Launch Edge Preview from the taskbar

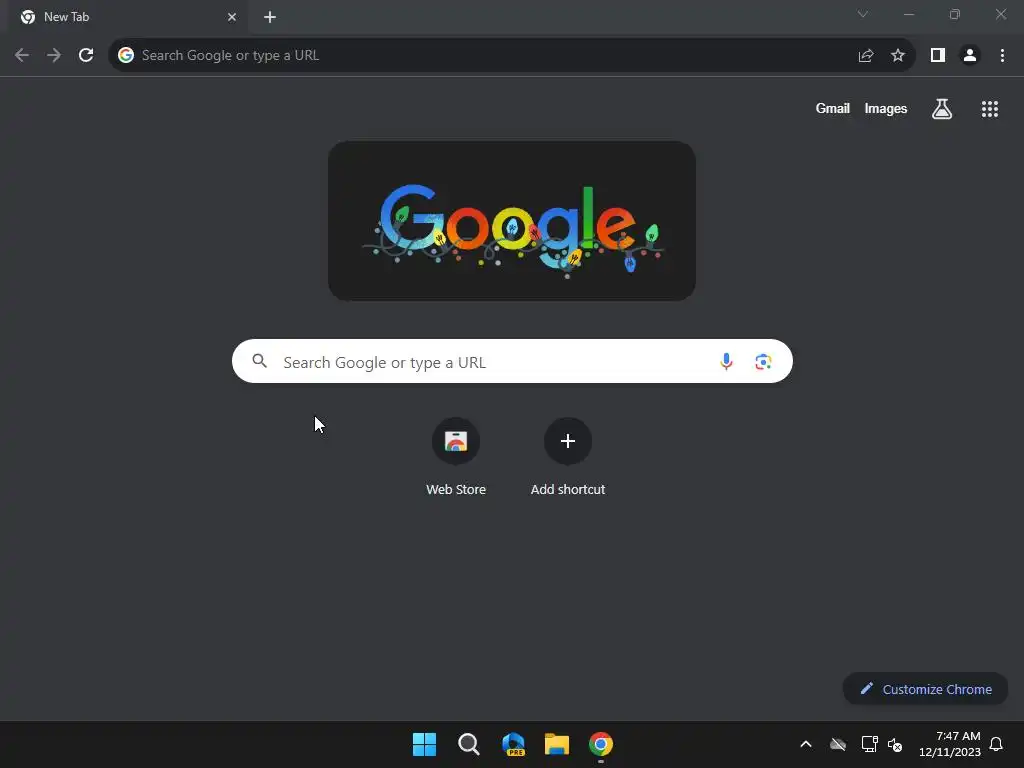point(513,744)
